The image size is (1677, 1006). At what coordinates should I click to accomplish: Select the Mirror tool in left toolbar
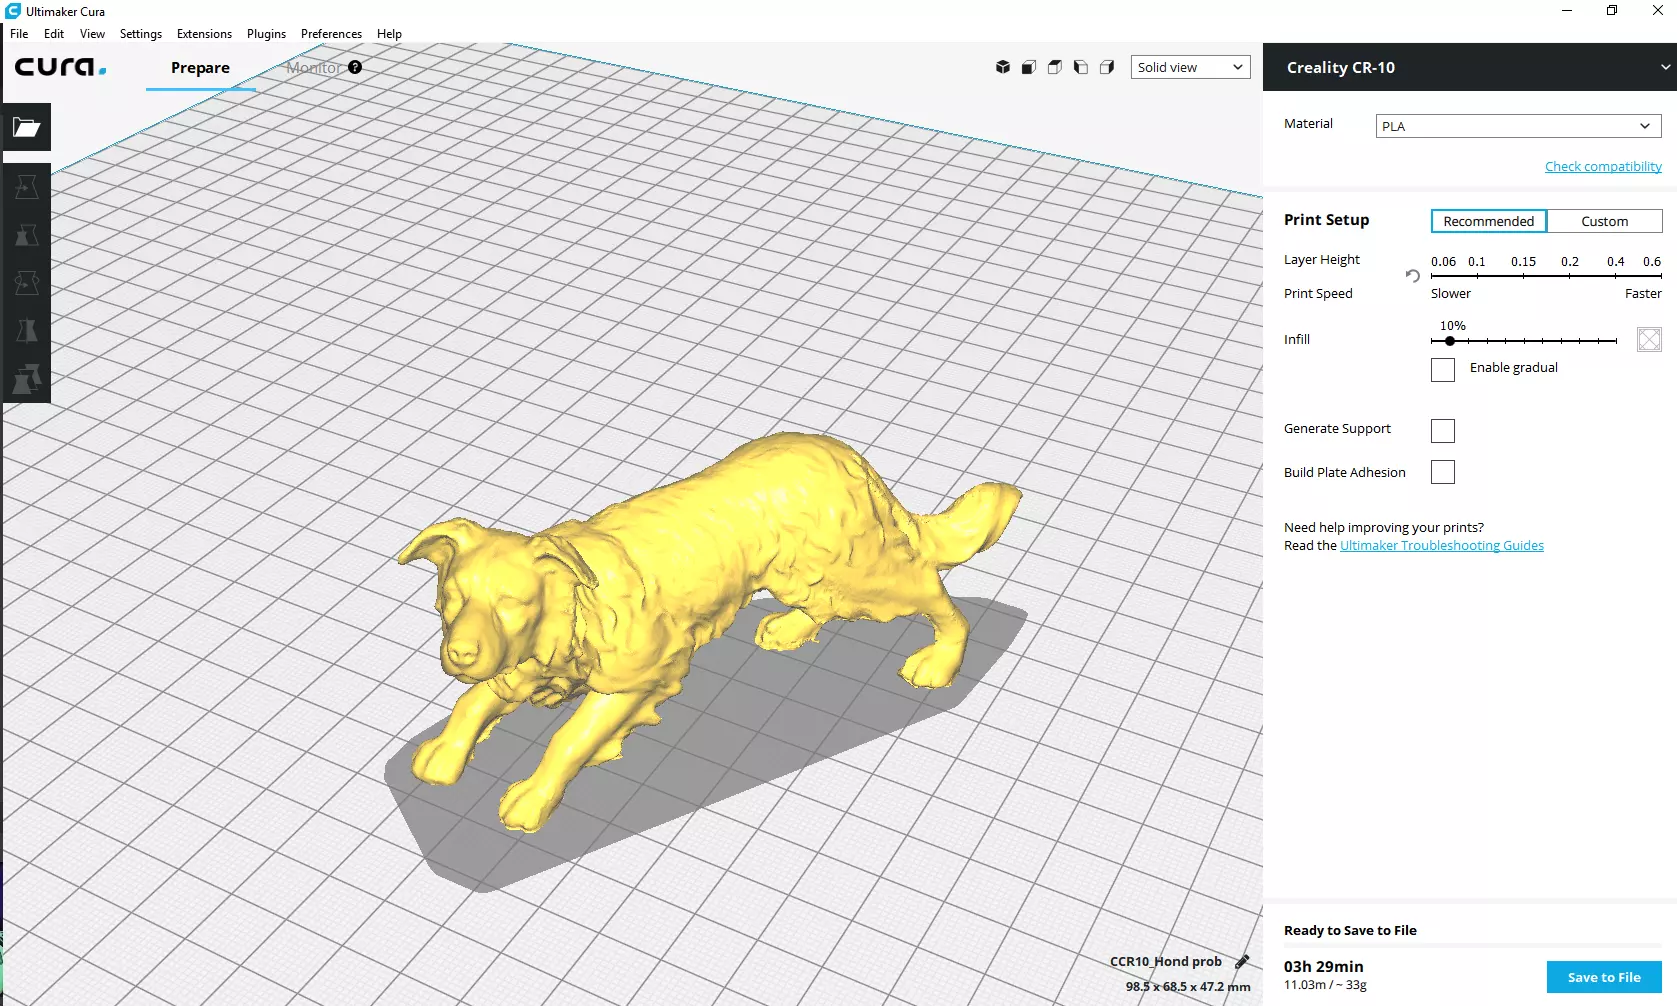[x=26, y=331]
